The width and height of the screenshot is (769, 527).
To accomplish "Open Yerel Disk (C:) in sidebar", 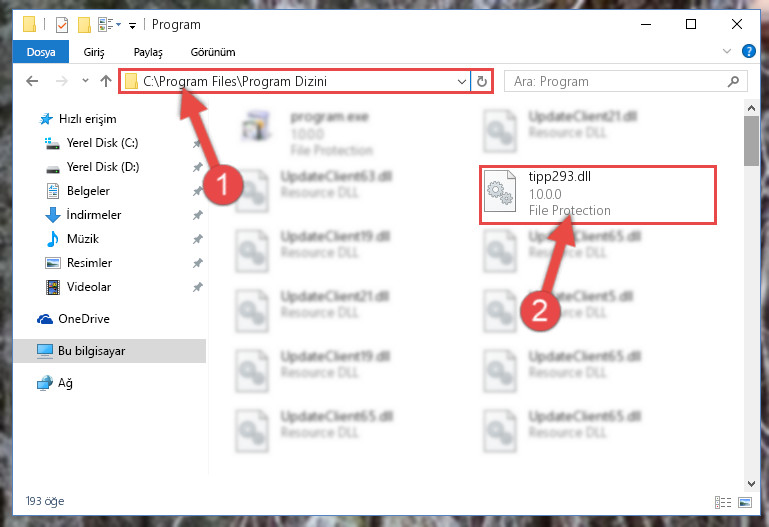I will (102, 143).
